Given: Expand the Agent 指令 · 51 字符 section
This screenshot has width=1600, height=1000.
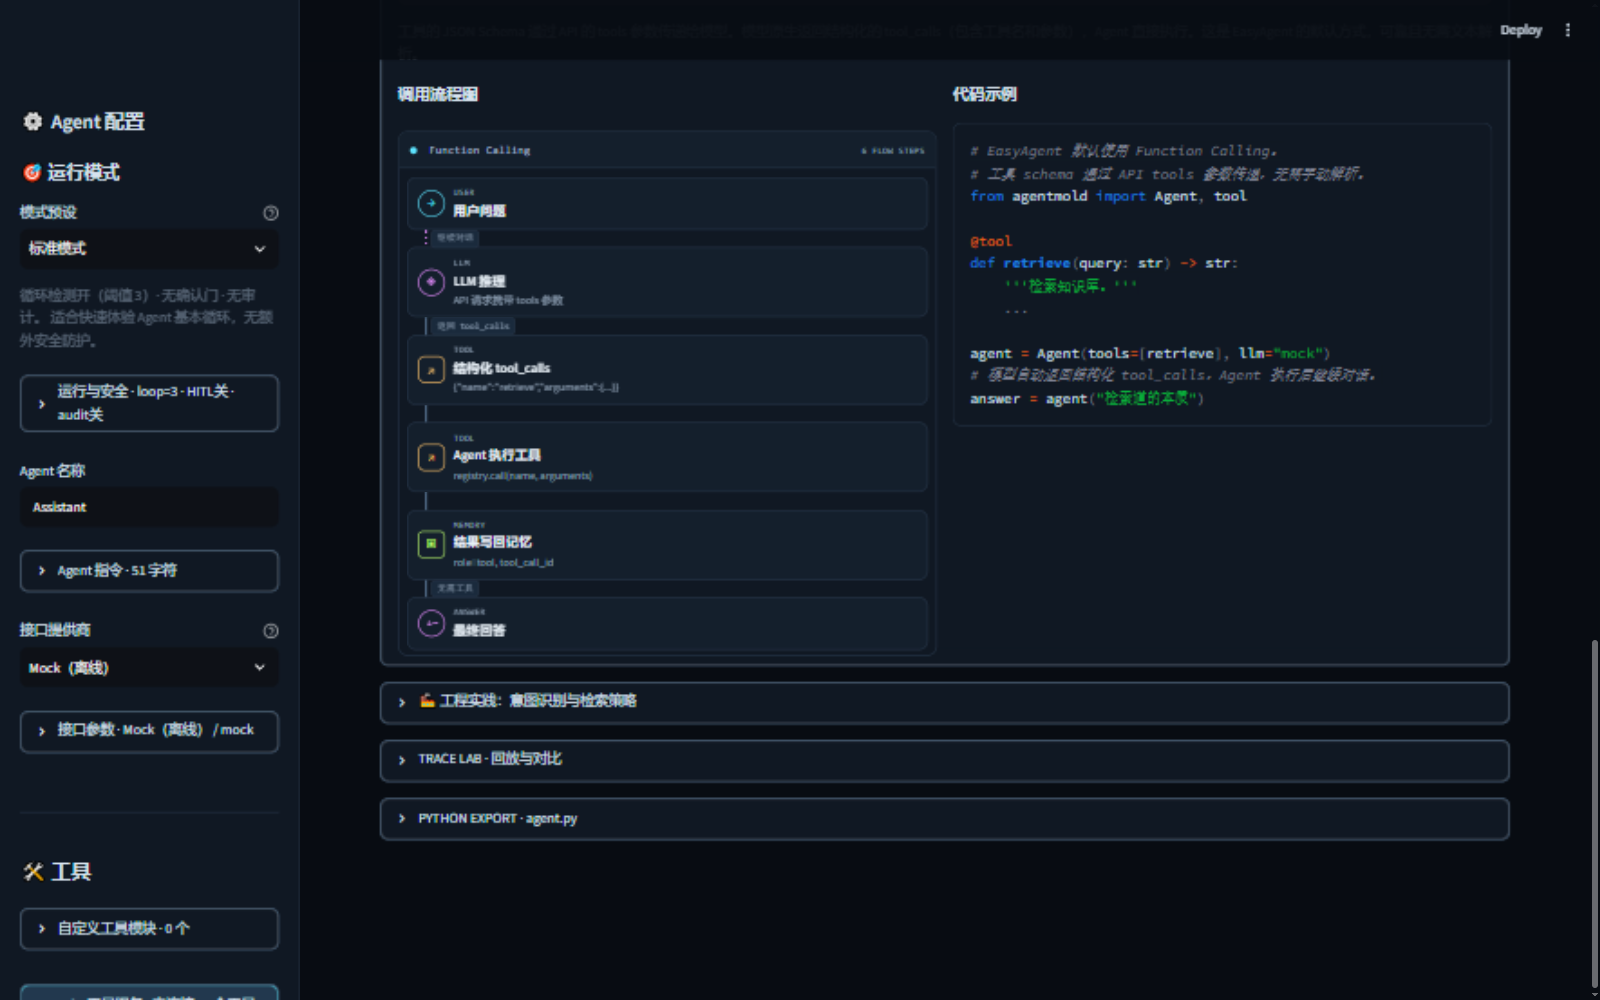Looking at the screenshot, I should pyautogui.click(x=149, y=571).
